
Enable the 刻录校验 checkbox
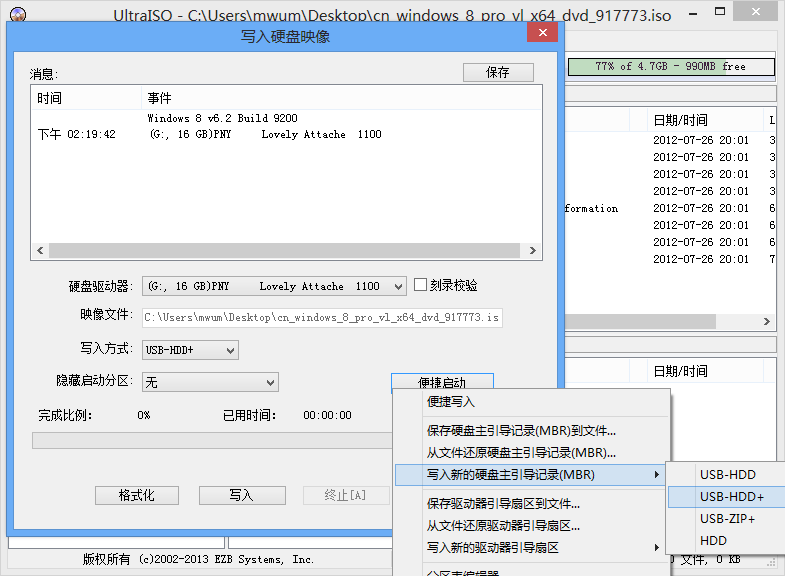coord(421,285)
